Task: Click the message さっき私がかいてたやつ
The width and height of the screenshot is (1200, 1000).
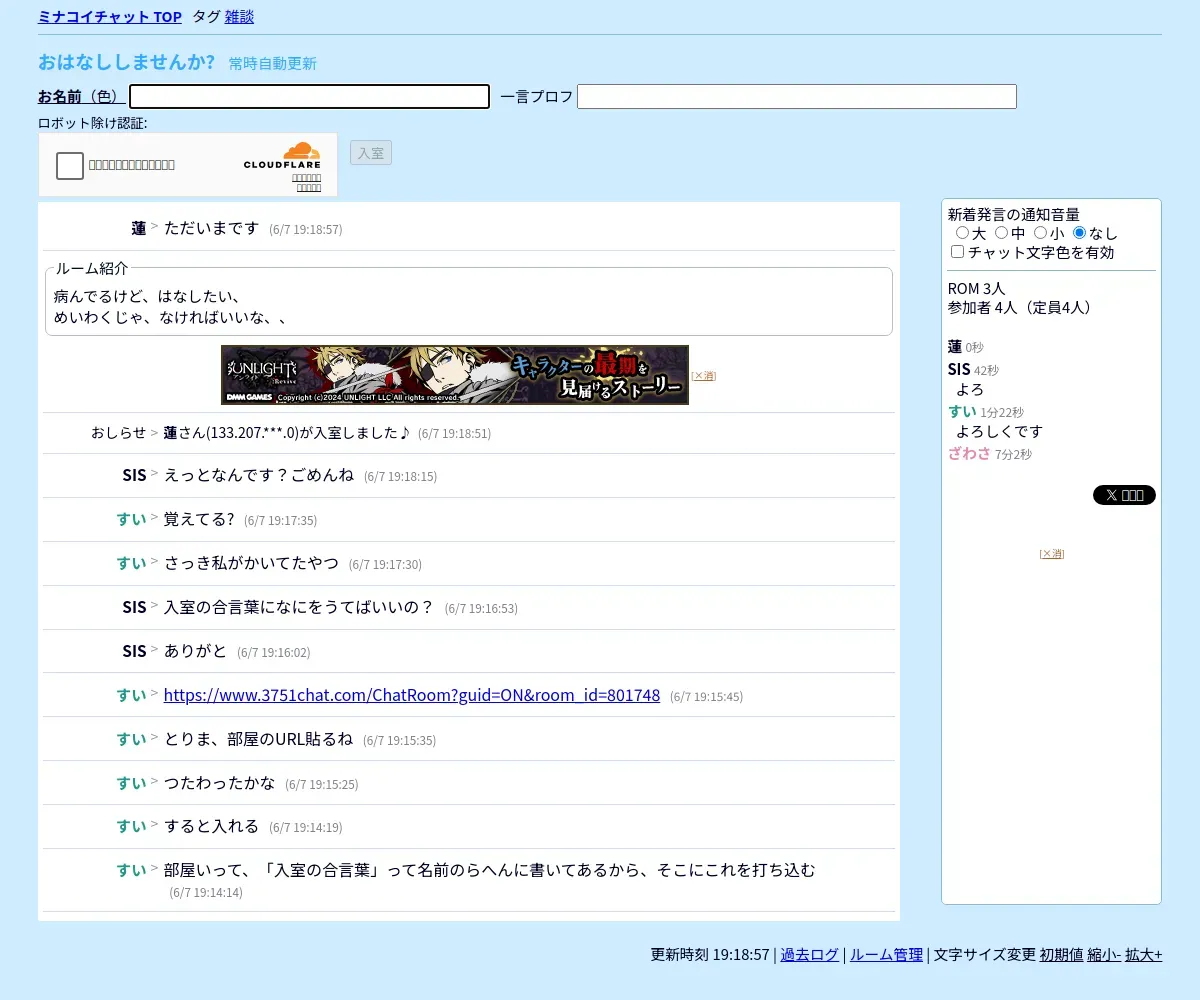Action: tap(251, 563)
